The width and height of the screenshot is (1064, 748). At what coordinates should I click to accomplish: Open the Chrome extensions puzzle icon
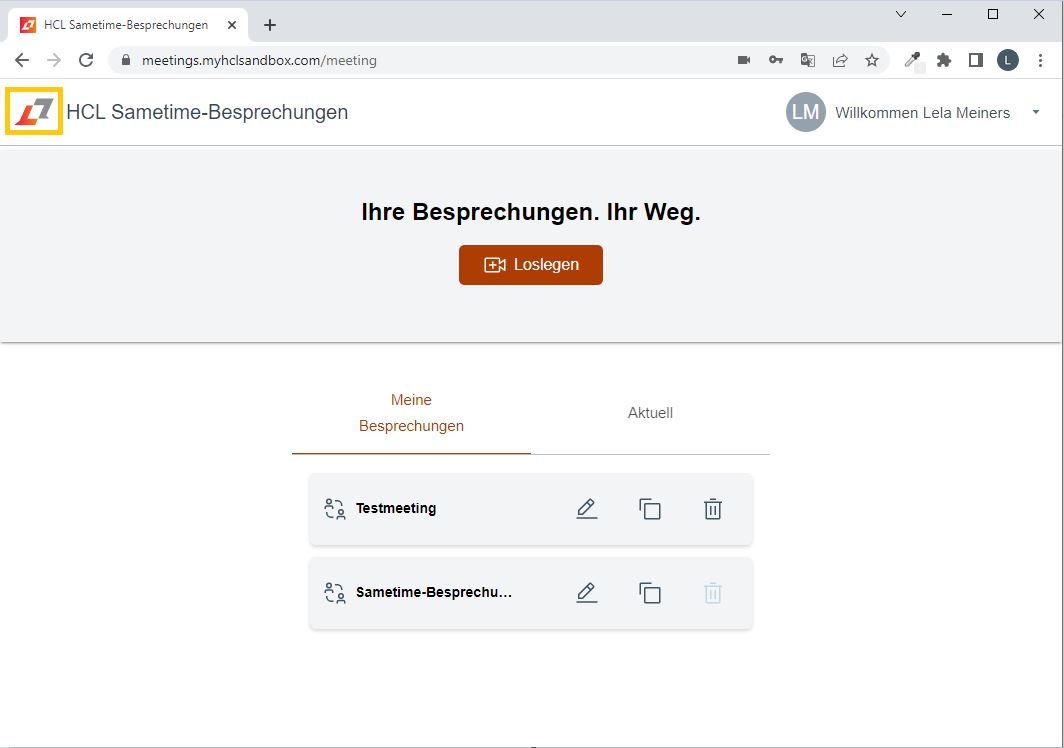943,60
